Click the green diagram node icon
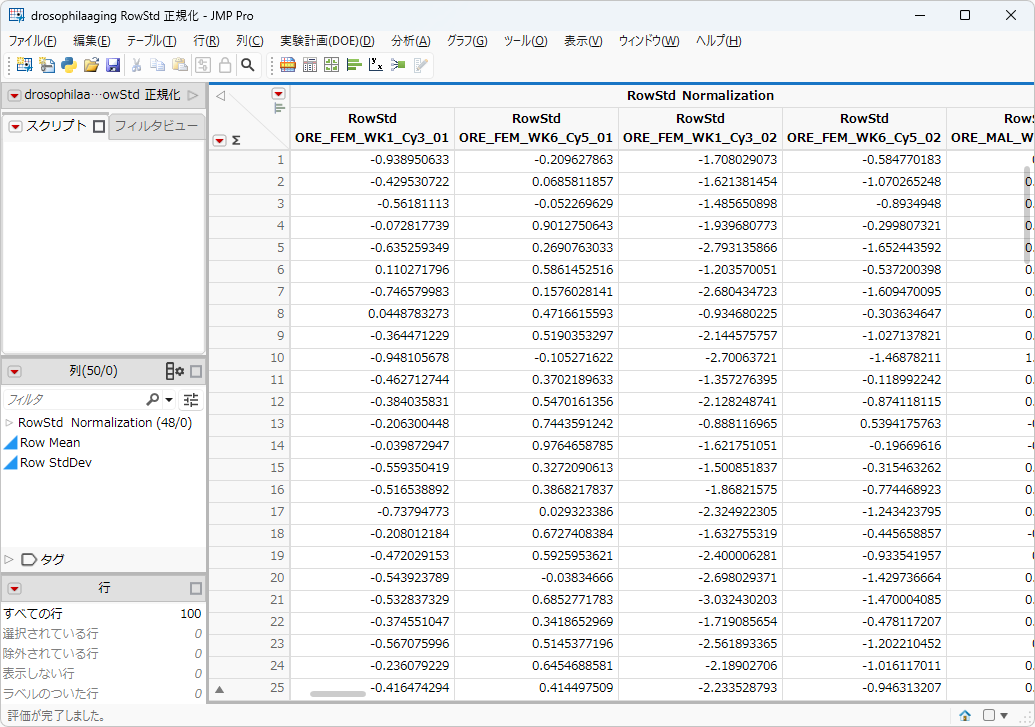The width and height of the screenshot is (1035, 727). point(398,65)
